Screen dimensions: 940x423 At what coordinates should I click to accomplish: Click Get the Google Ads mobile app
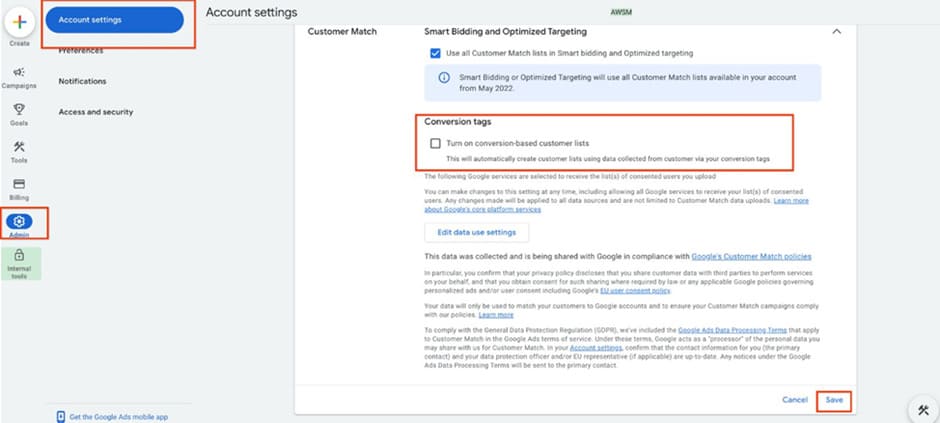click(117, 417)
